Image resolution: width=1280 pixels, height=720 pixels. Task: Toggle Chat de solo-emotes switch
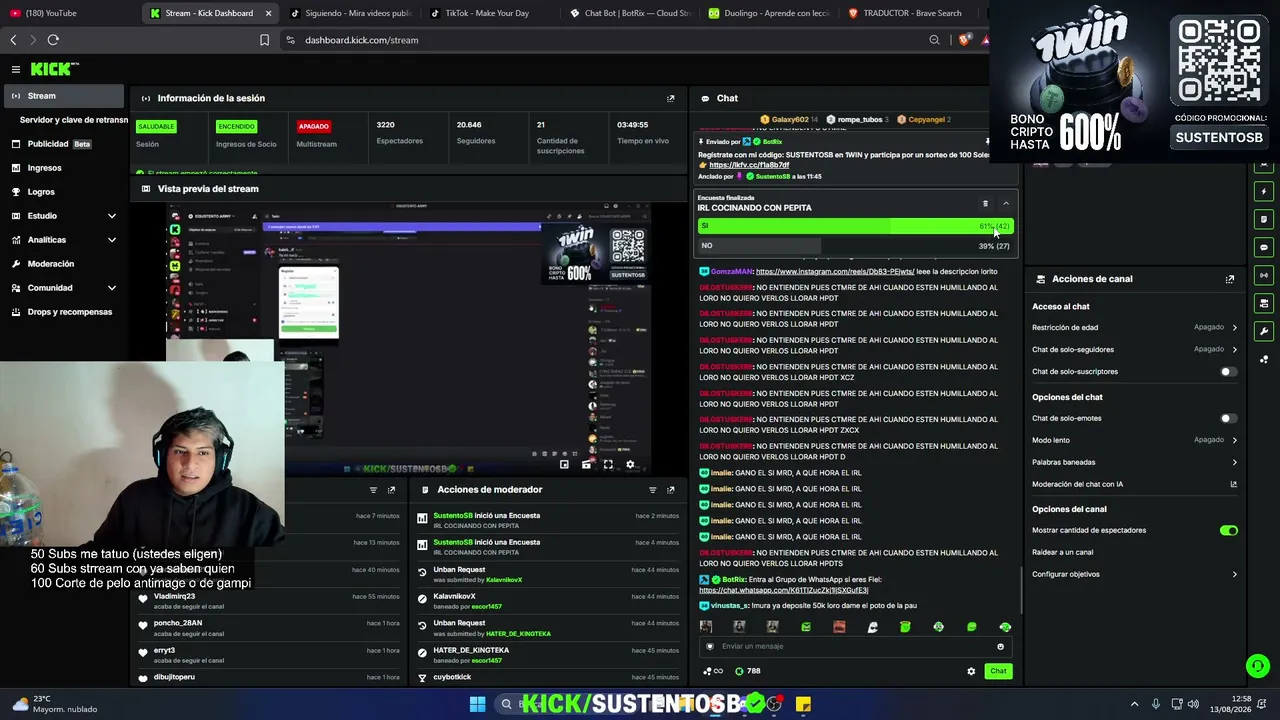(1228, 418)
